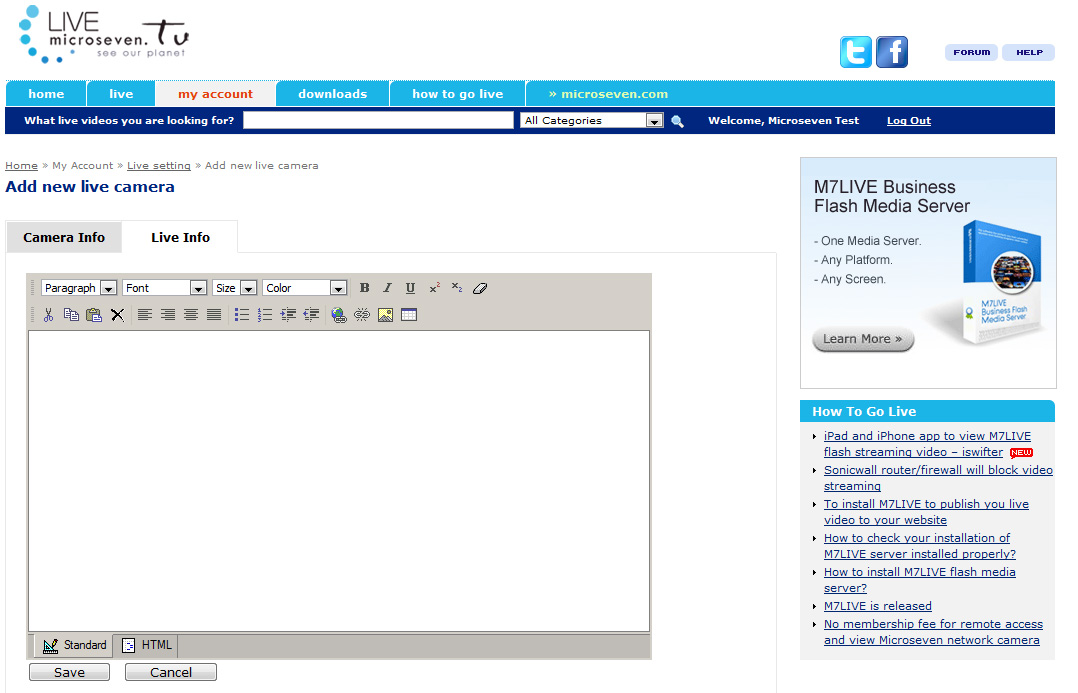Viewport: 1078px width, 693px height.
Task: Go to home in navigation bar
Action: pyautogui.click(x=46, y=94)
